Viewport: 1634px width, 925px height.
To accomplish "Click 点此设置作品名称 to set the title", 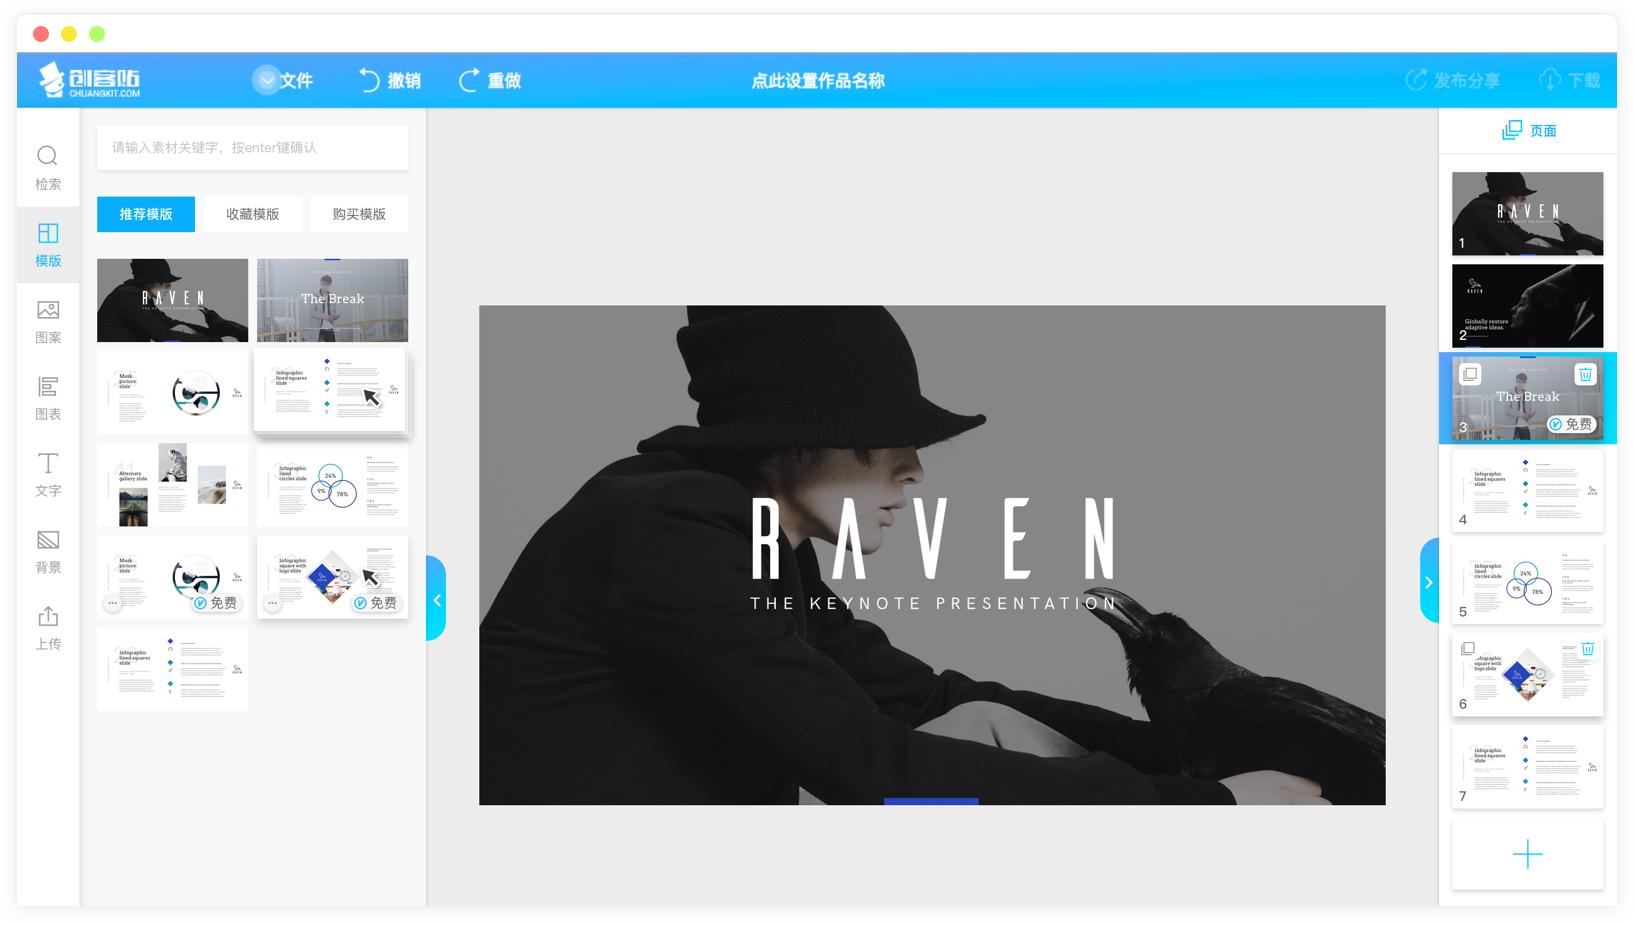I will (x=818, y=80).
